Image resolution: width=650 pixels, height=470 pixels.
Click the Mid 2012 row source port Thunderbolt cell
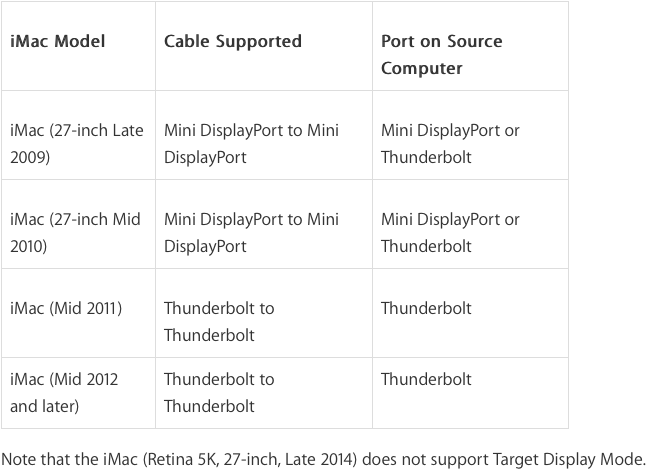pyautogui.click(x=471, y=393)
